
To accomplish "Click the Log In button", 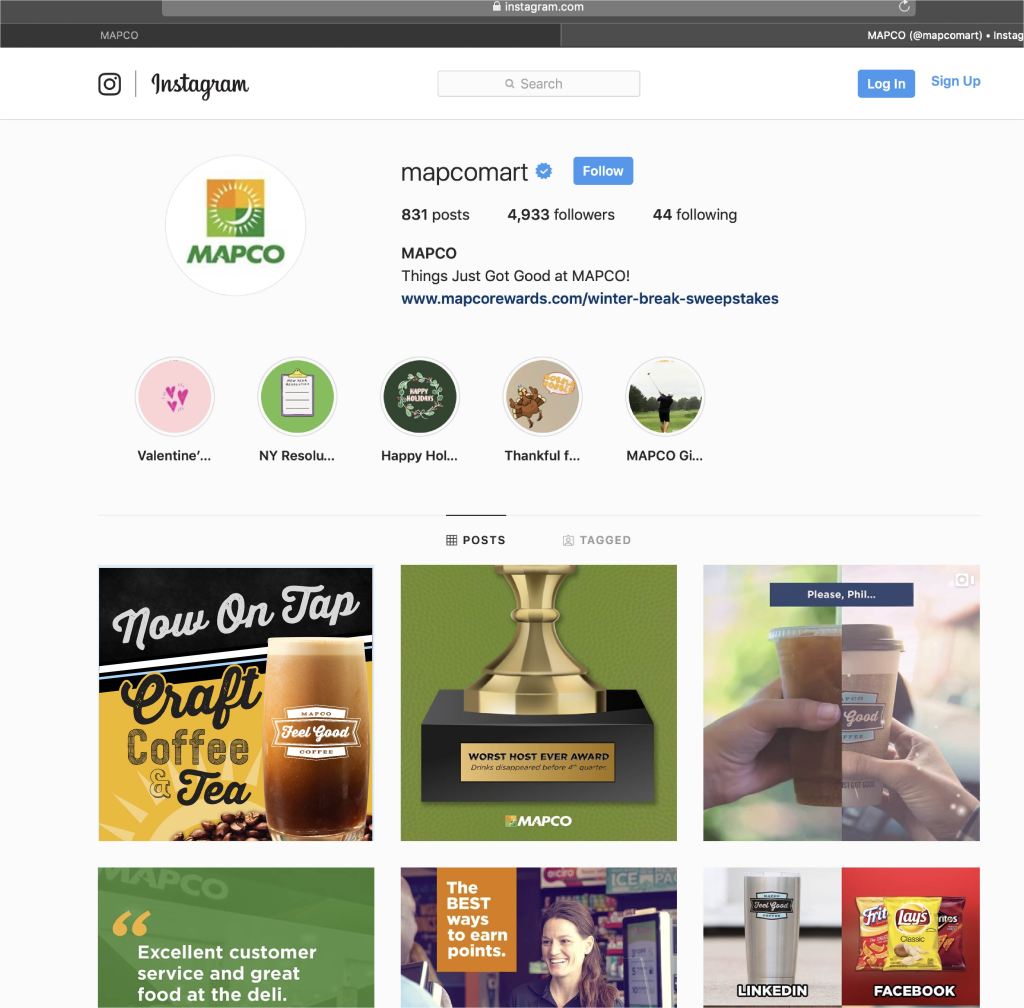I will [x=886, y=84].
